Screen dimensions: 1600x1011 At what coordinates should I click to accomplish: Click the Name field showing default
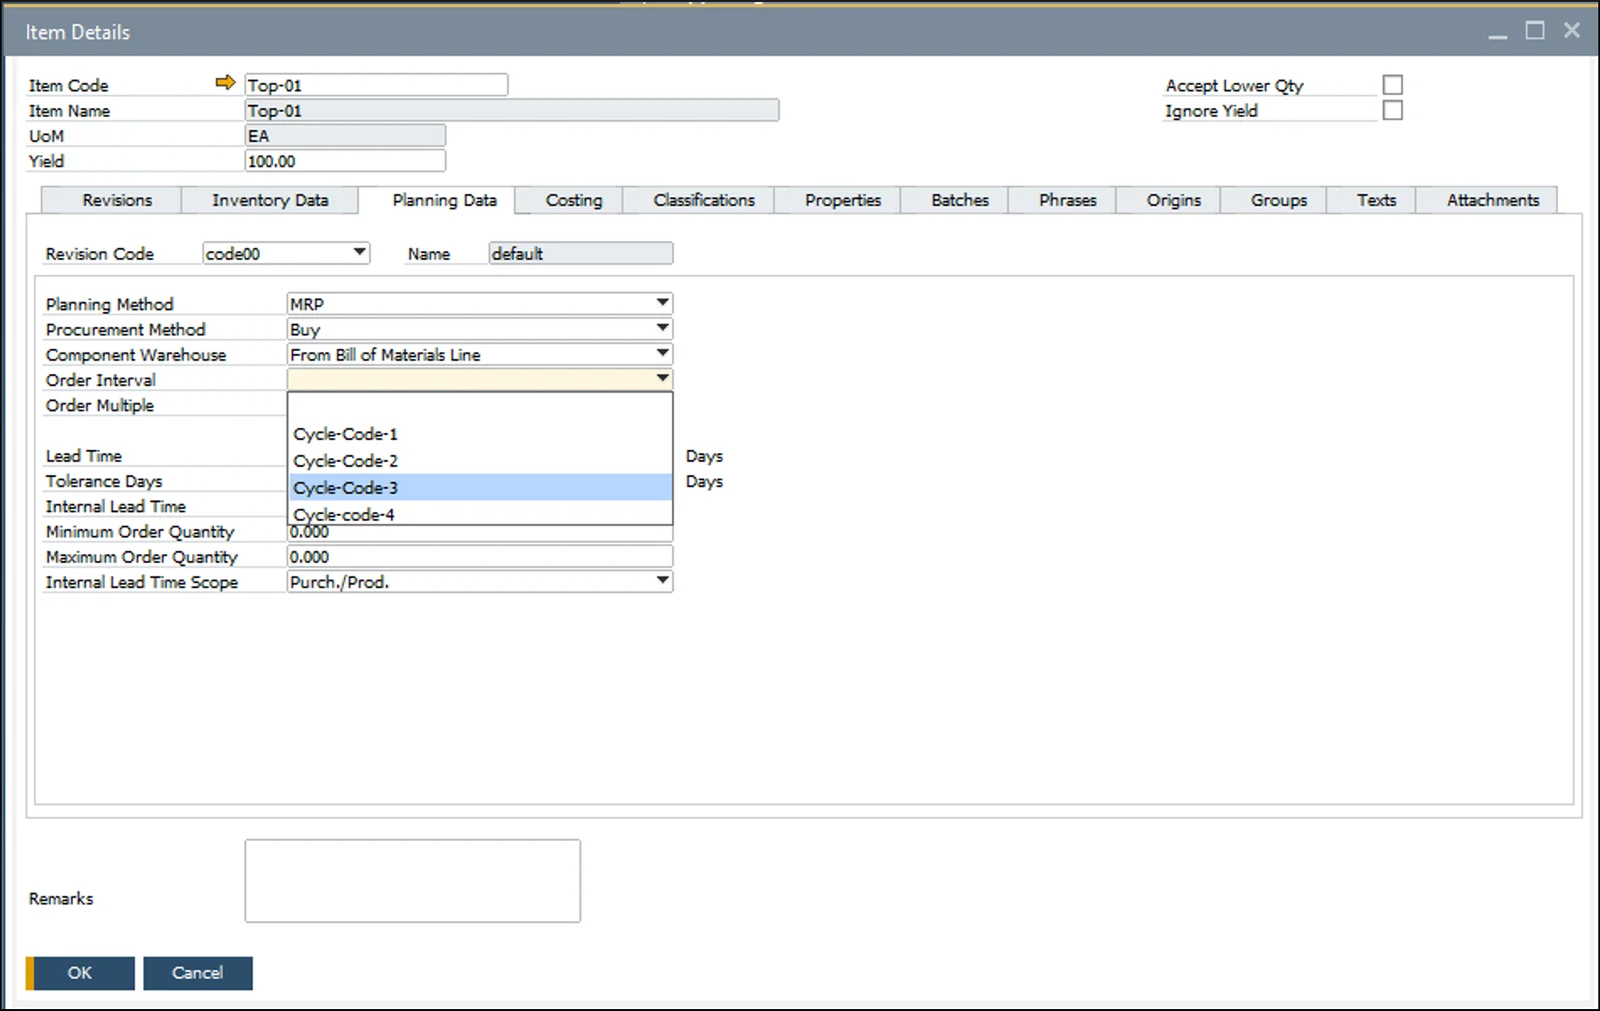[x=581, y=254]
